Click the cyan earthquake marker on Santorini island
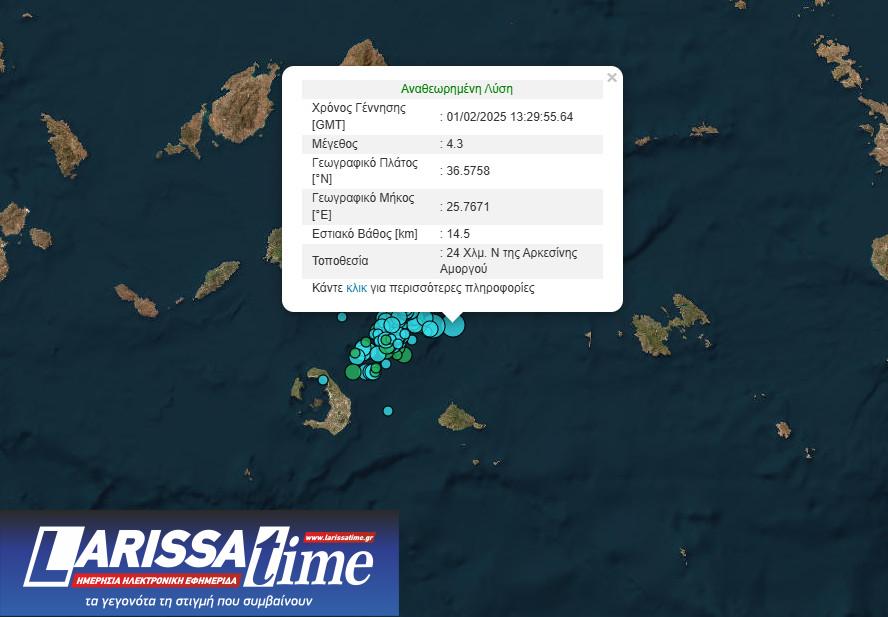The height and width of the screenshot is (617, 888). click(322, 380)
